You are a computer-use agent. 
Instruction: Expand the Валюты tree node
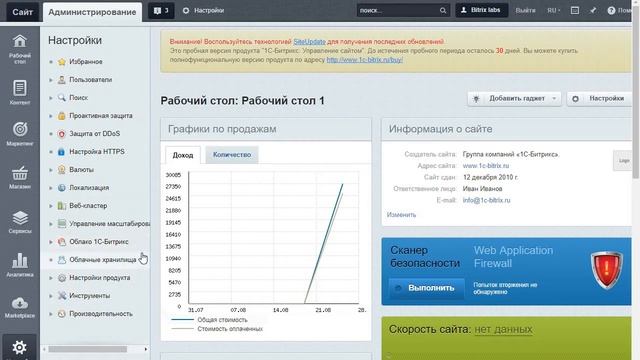(x=51, y=169)
